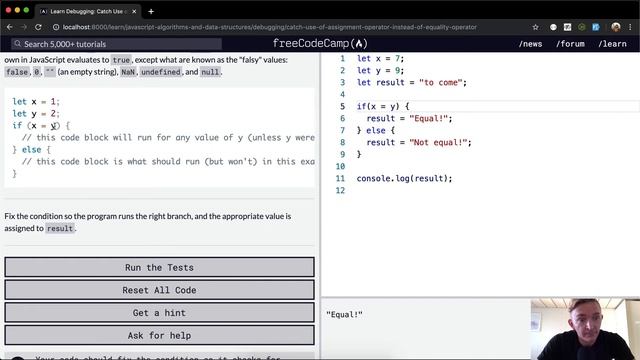Click the 'to come' string in line 3
Screen dimensions: 640x360
click(x=440, y=82)
